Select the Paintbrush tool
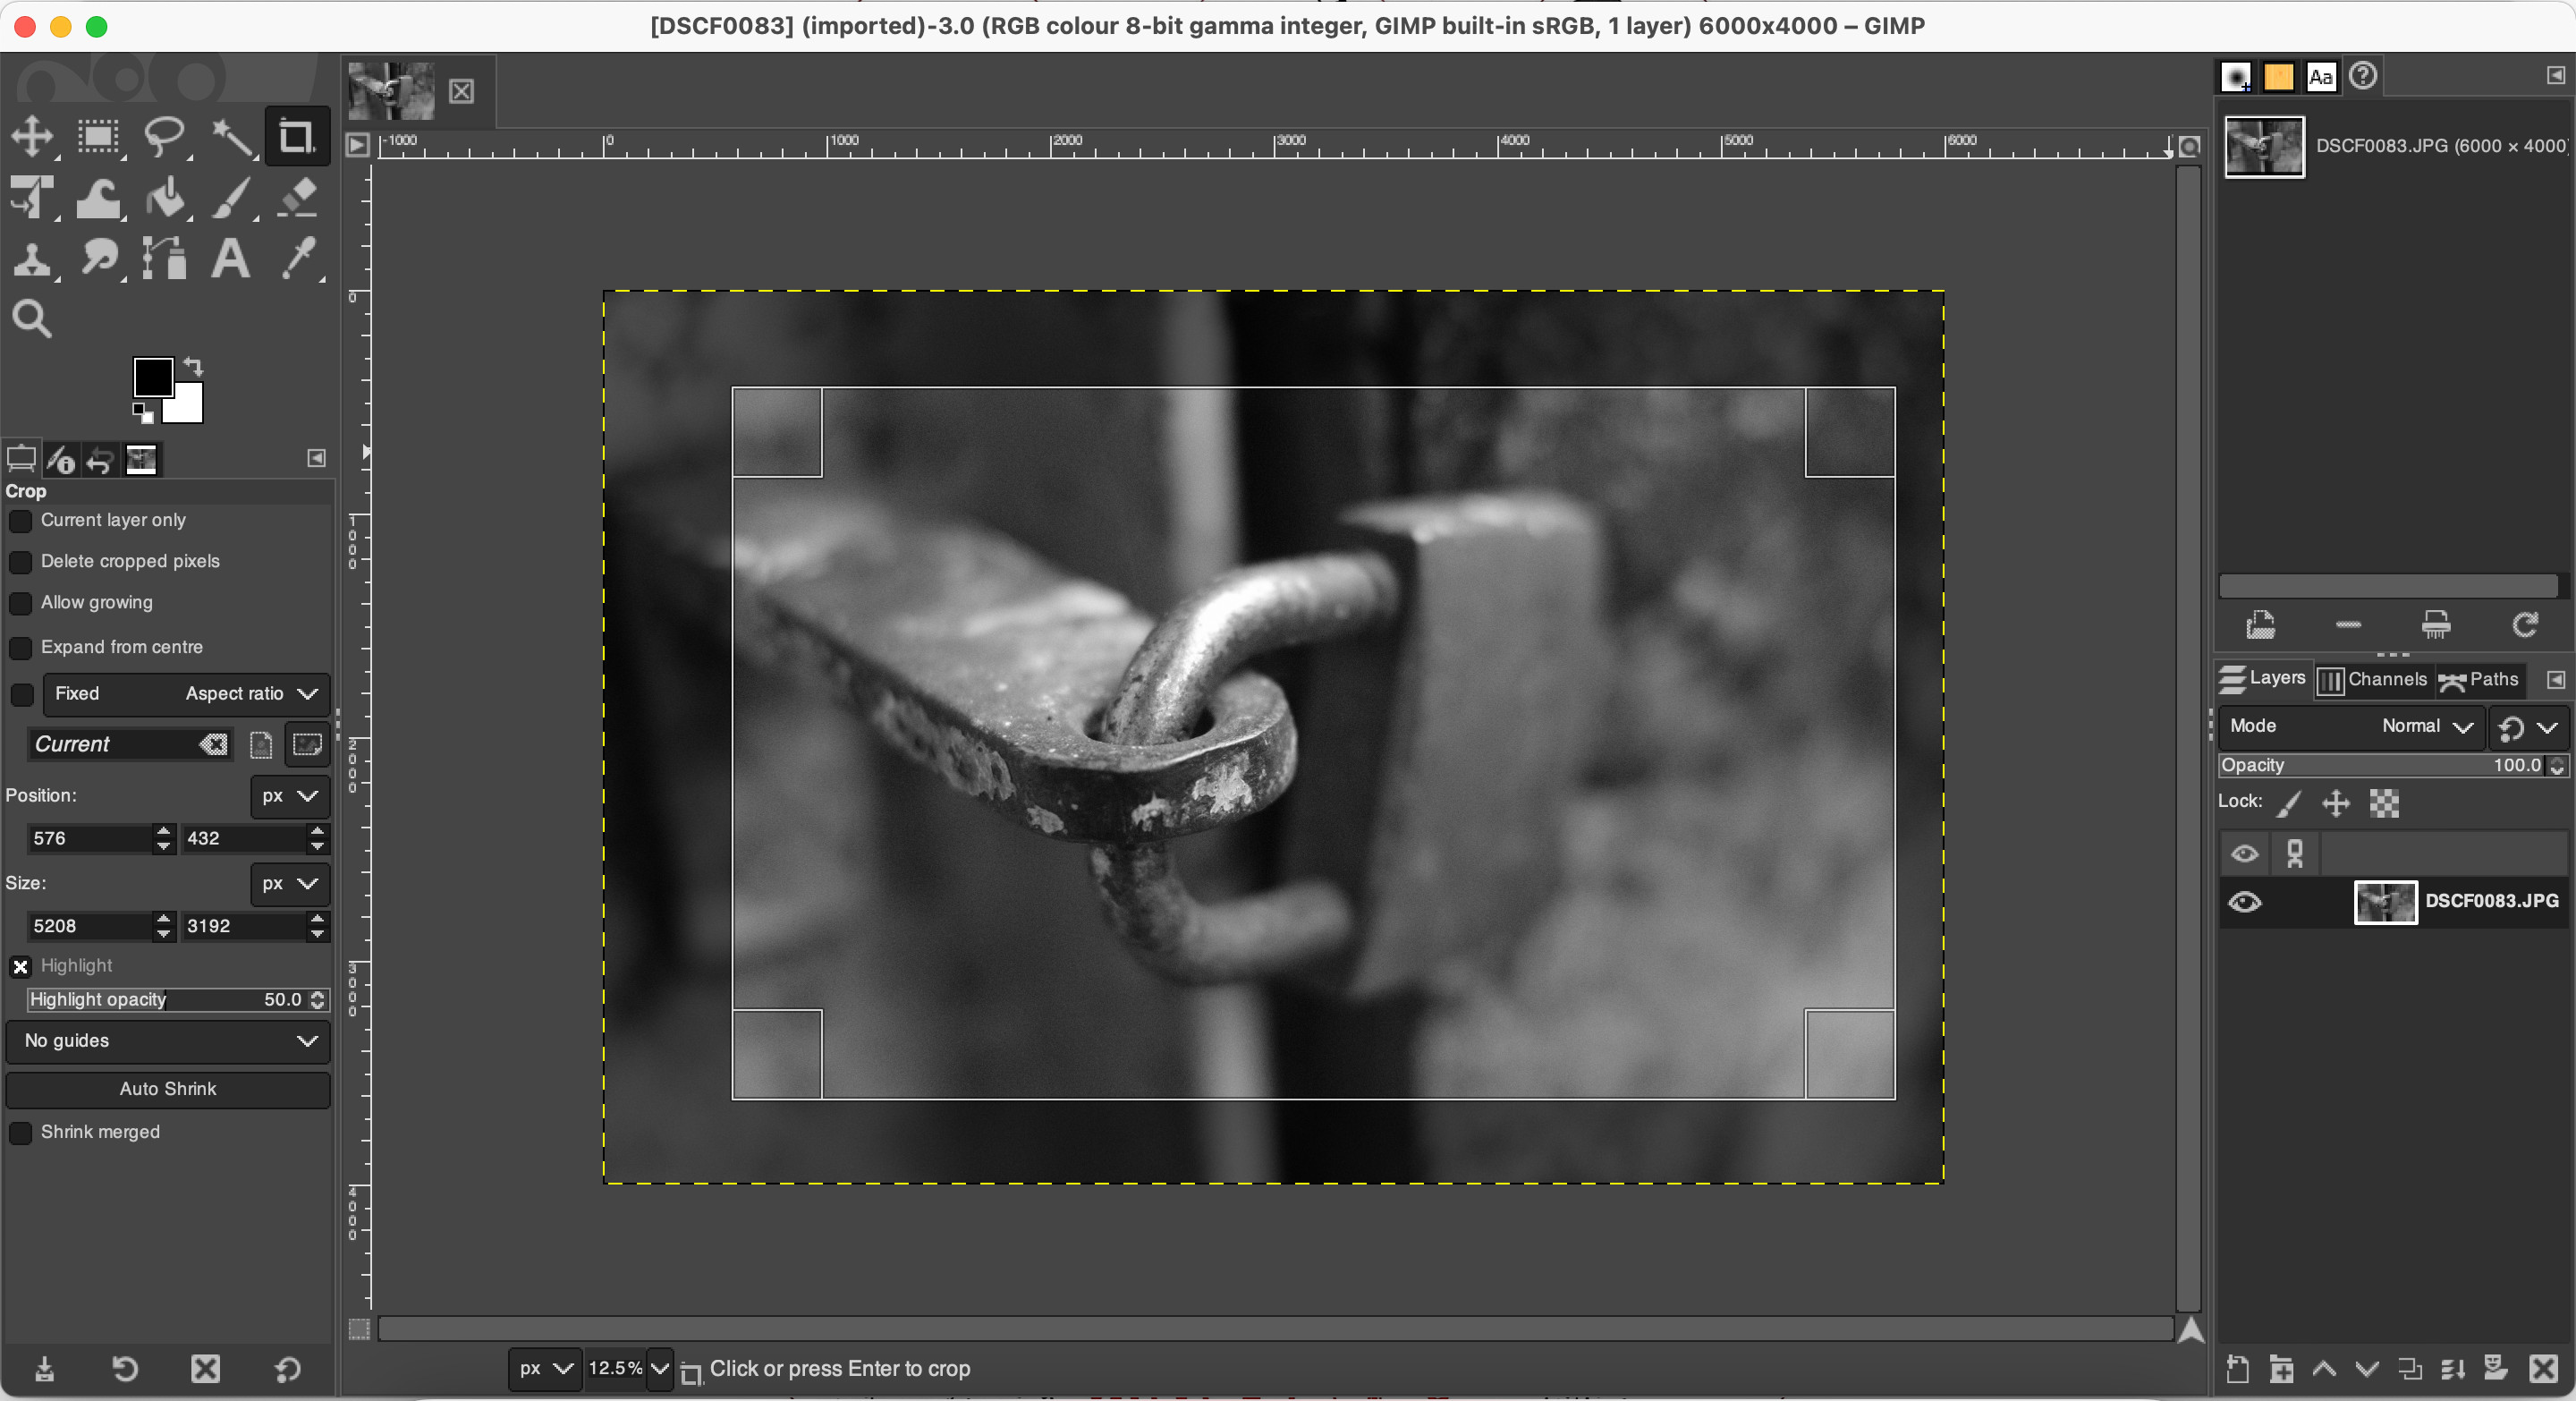 (231, 198)
